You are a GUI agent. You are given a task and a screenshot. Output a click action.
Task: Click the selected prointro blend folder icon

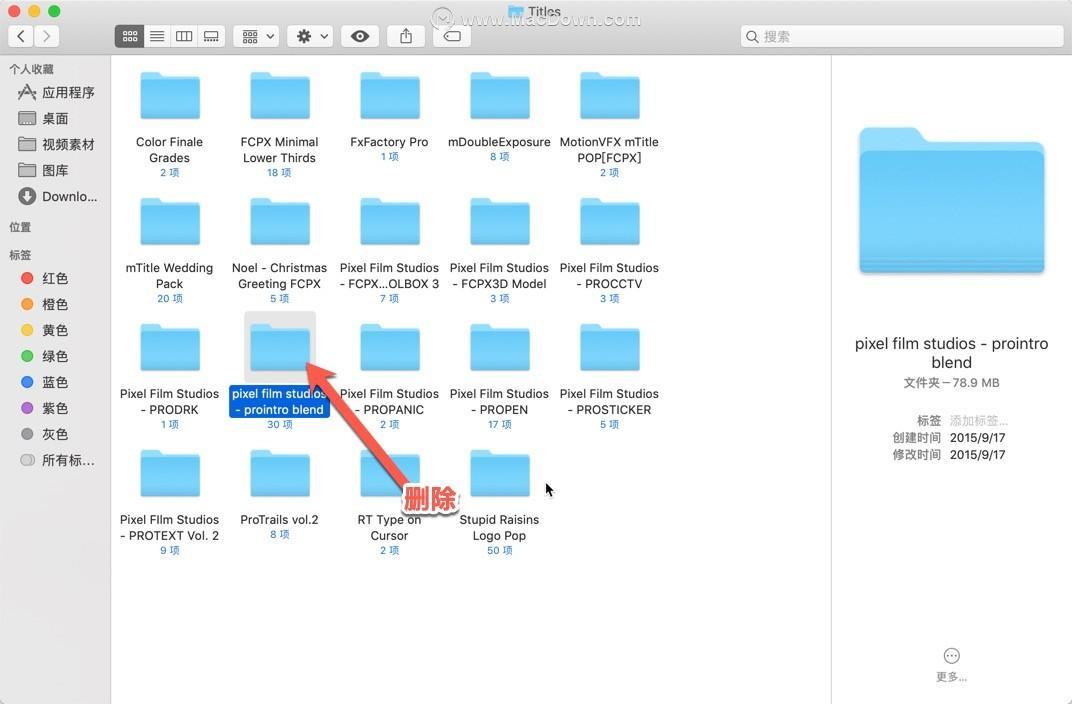pos(280,348)
